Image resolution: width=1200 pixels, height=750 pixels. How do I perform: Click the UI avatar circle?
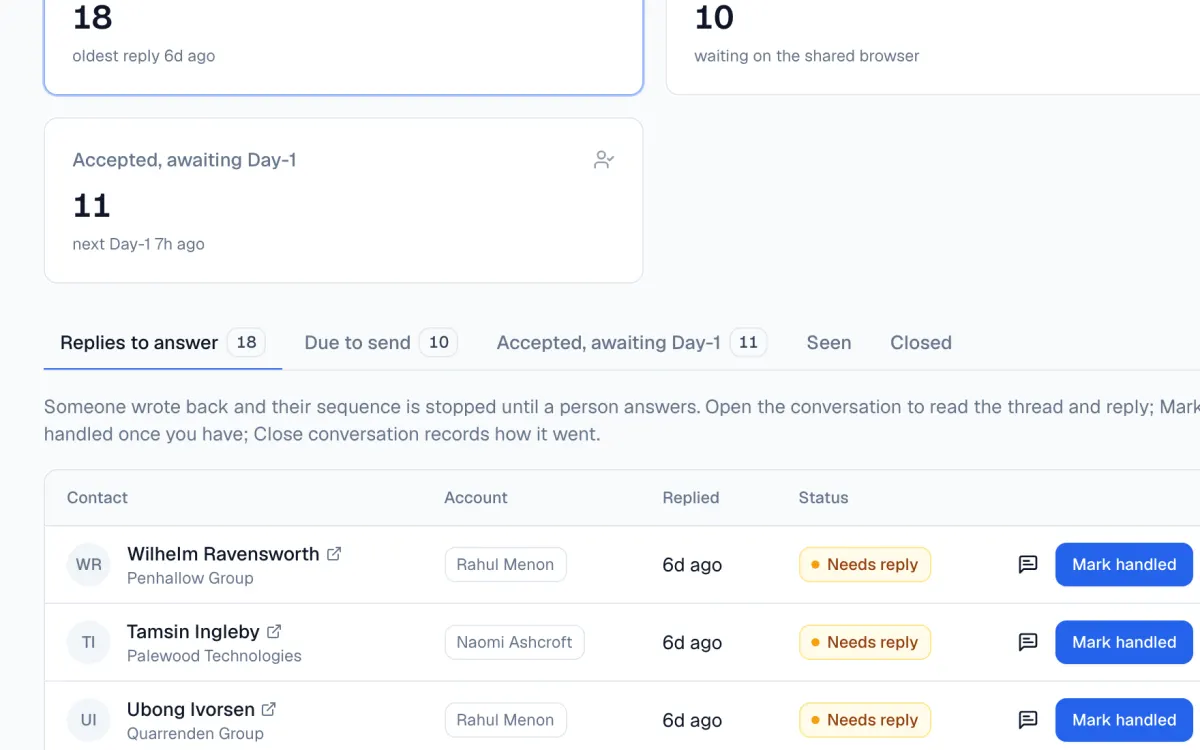[89, 720]
